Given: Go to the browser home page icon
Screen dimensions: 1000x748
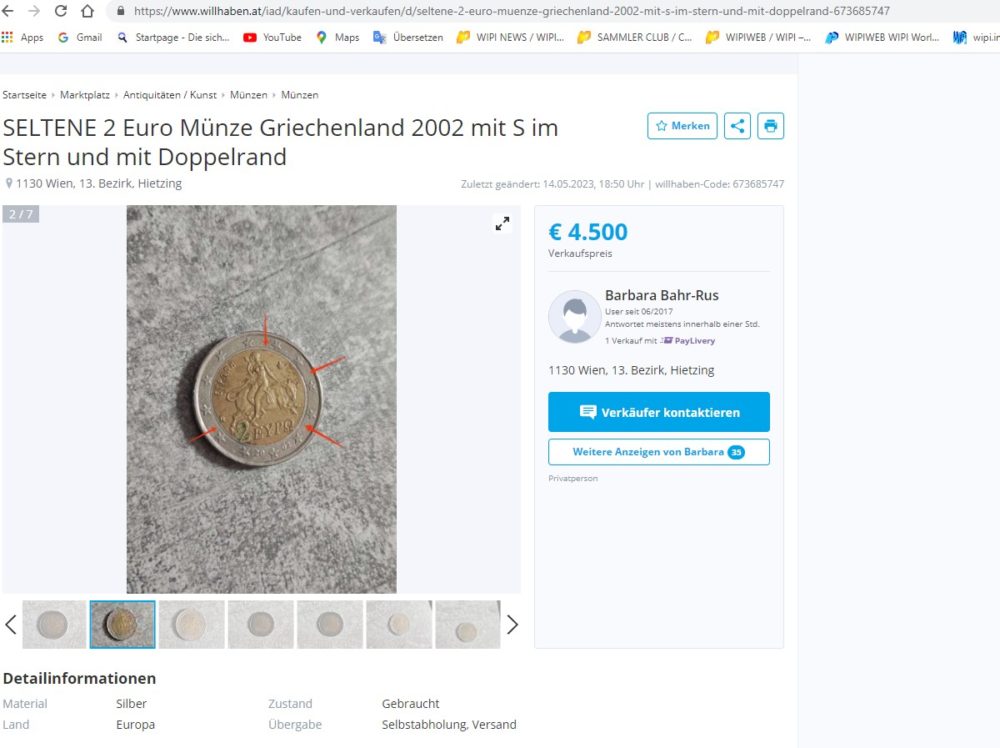Looking at the screenshot, I should click(87, 11).
